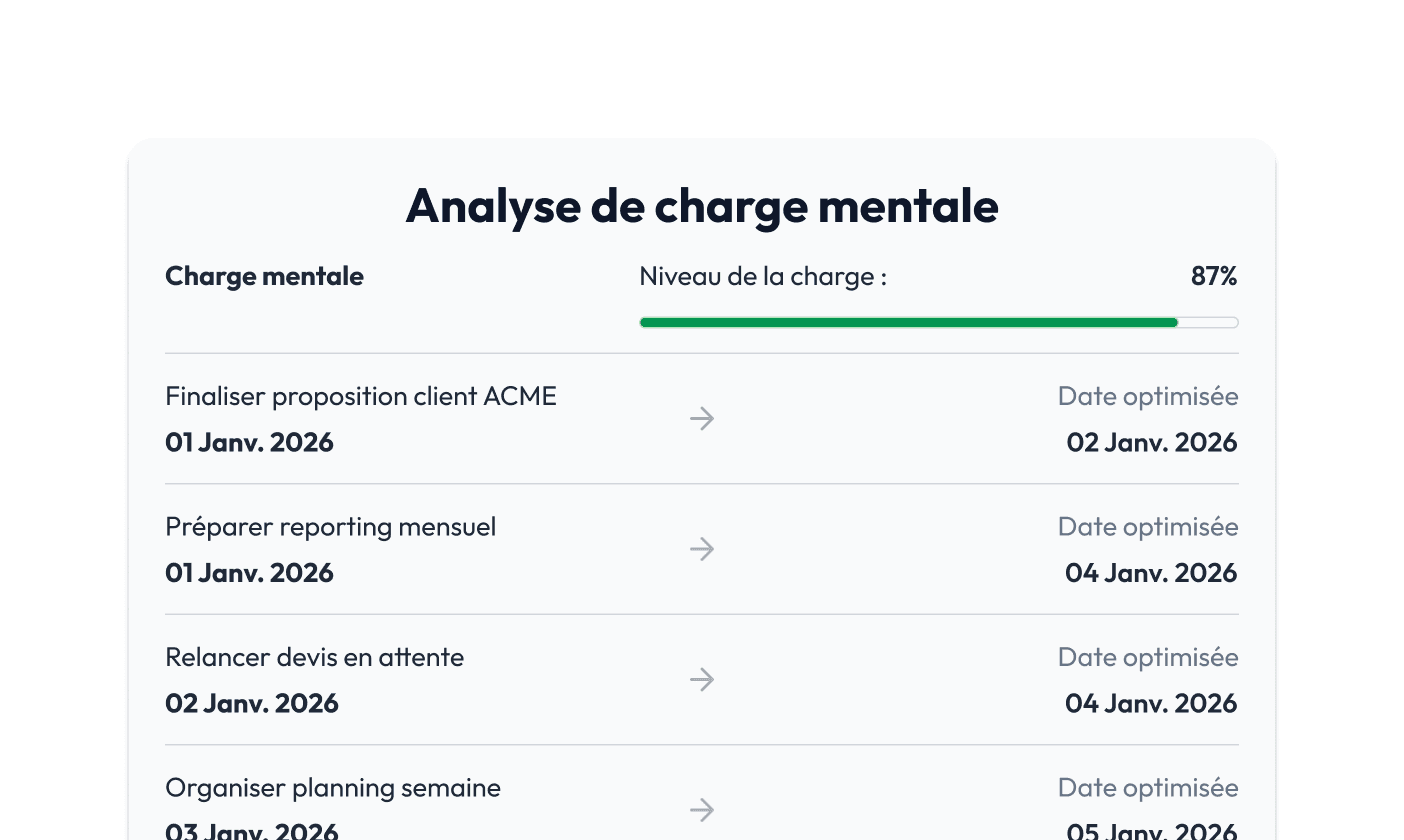The width and height of the screenshot is (1404, 840).
Task: Open the Relancer devis en attente task
Action: (314, 657)
